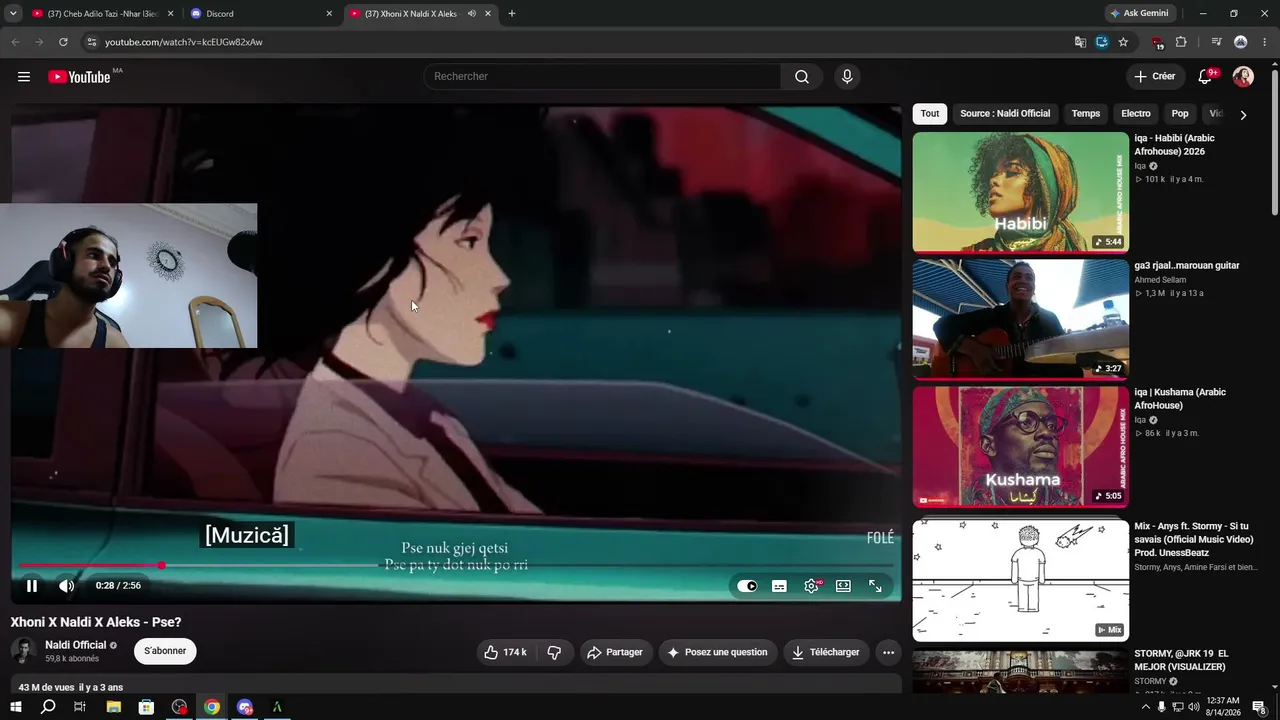This screenshot has width=1280, height=720.
Task: Click Posez une question button
Action: pos(717,652)
